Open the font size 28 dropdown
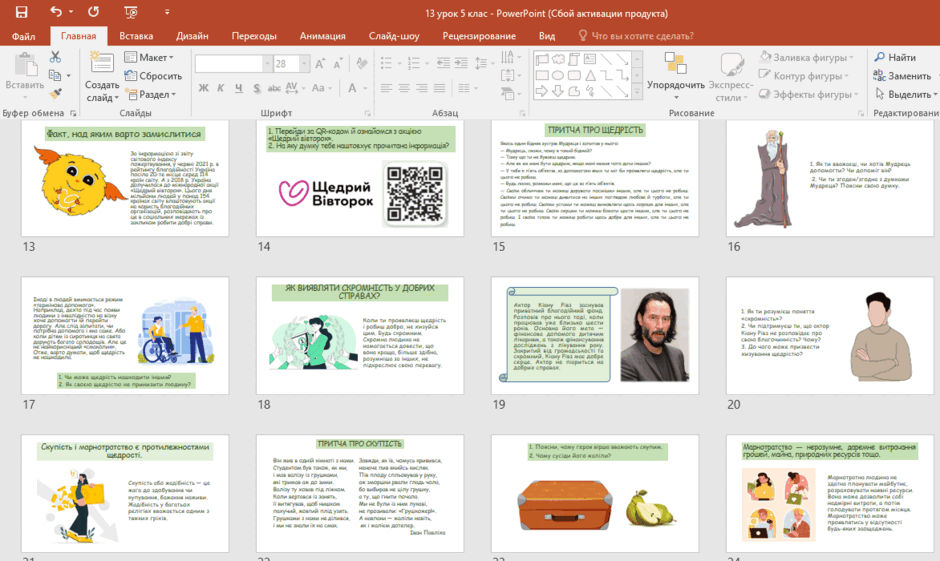 (x=304, y=64)
